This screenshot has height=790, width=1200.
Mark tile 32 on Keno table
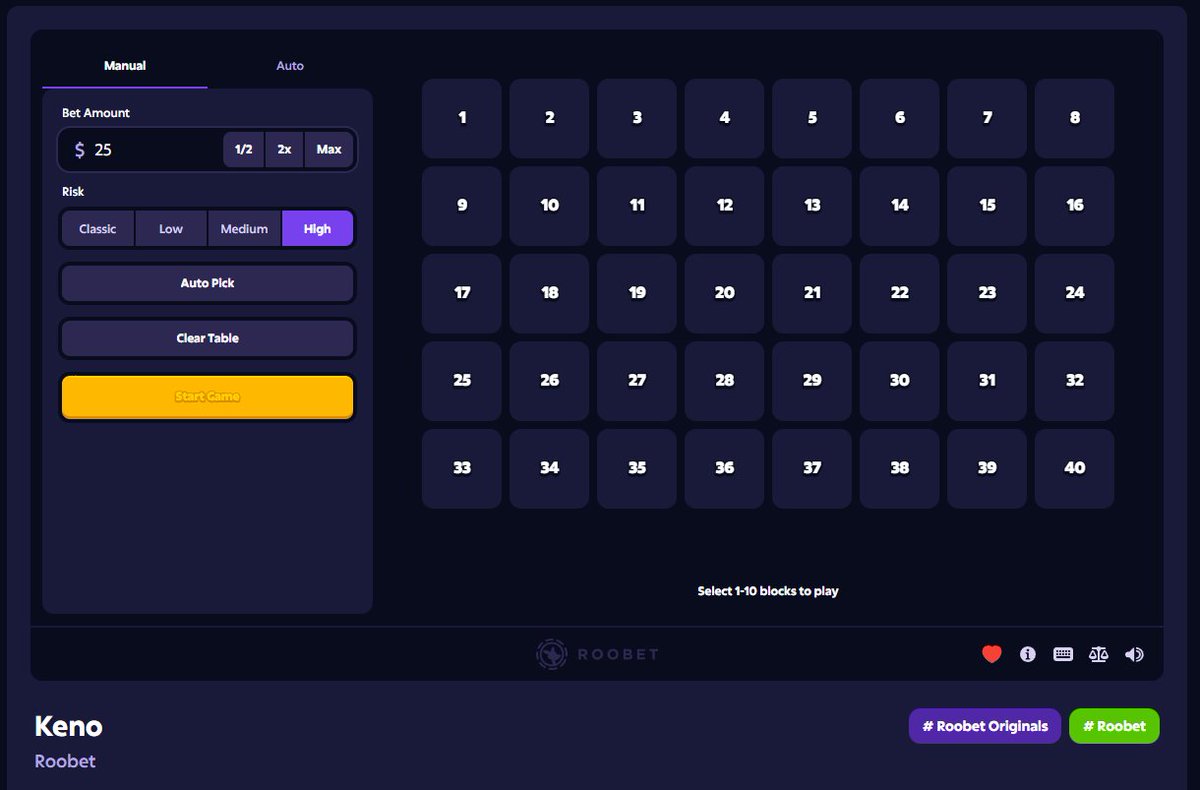[x=1074, y=381]
